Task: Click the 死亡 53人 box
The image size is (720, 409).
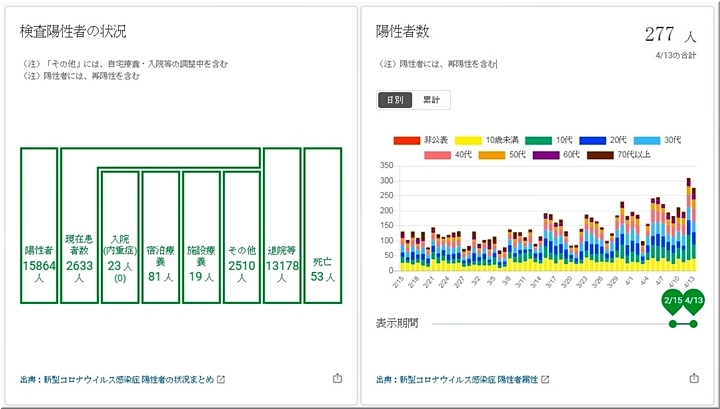Action: tap(320, 268)
